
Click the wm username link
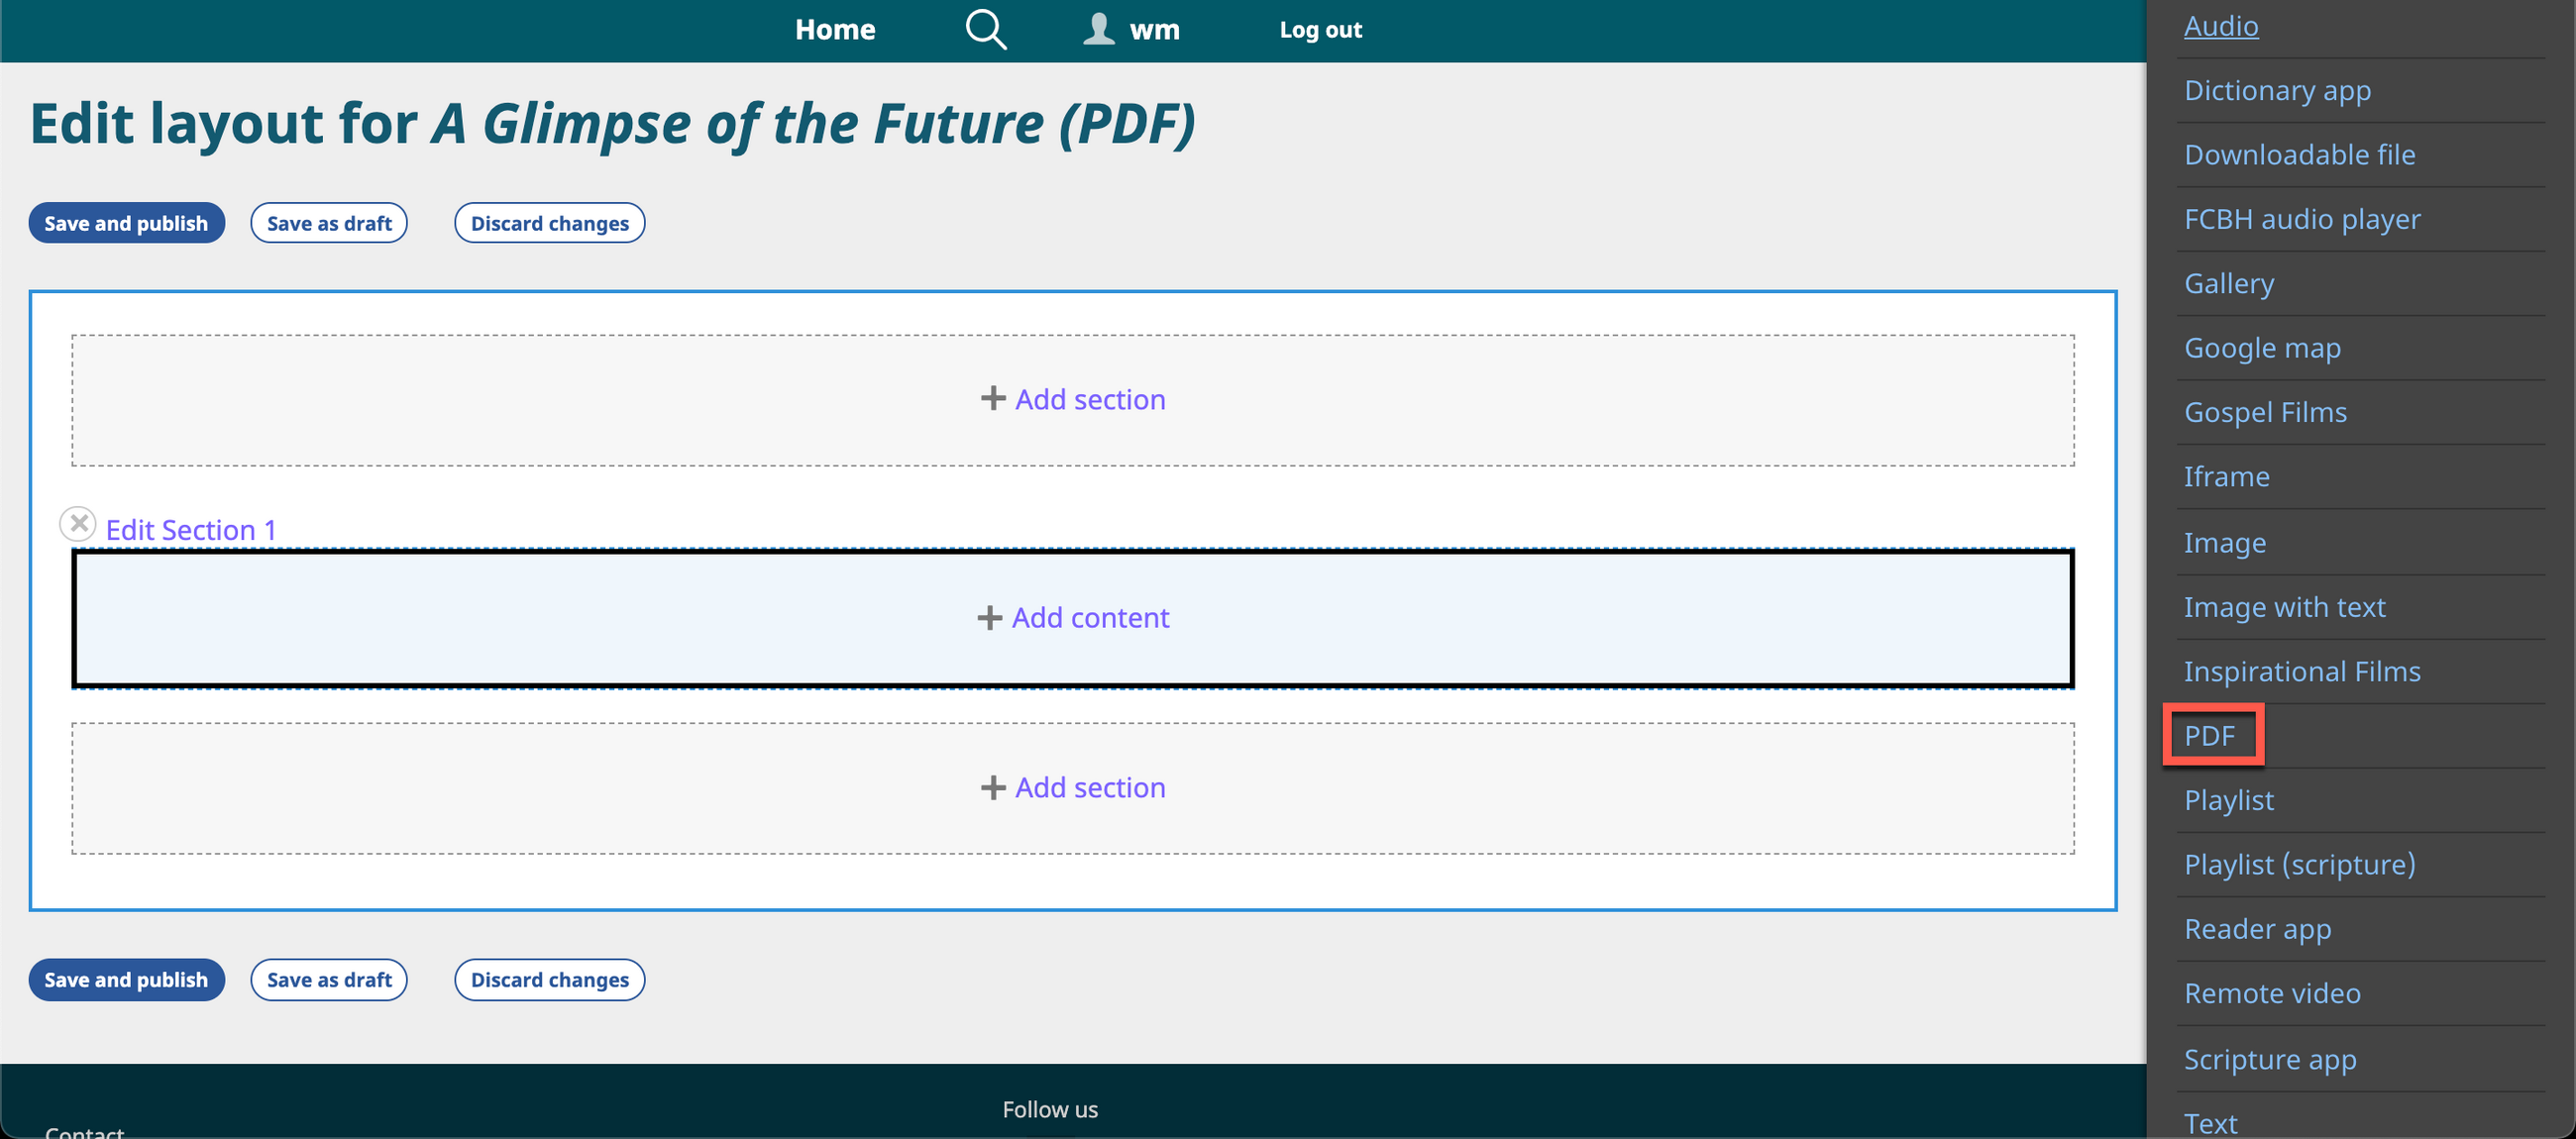1154,30
